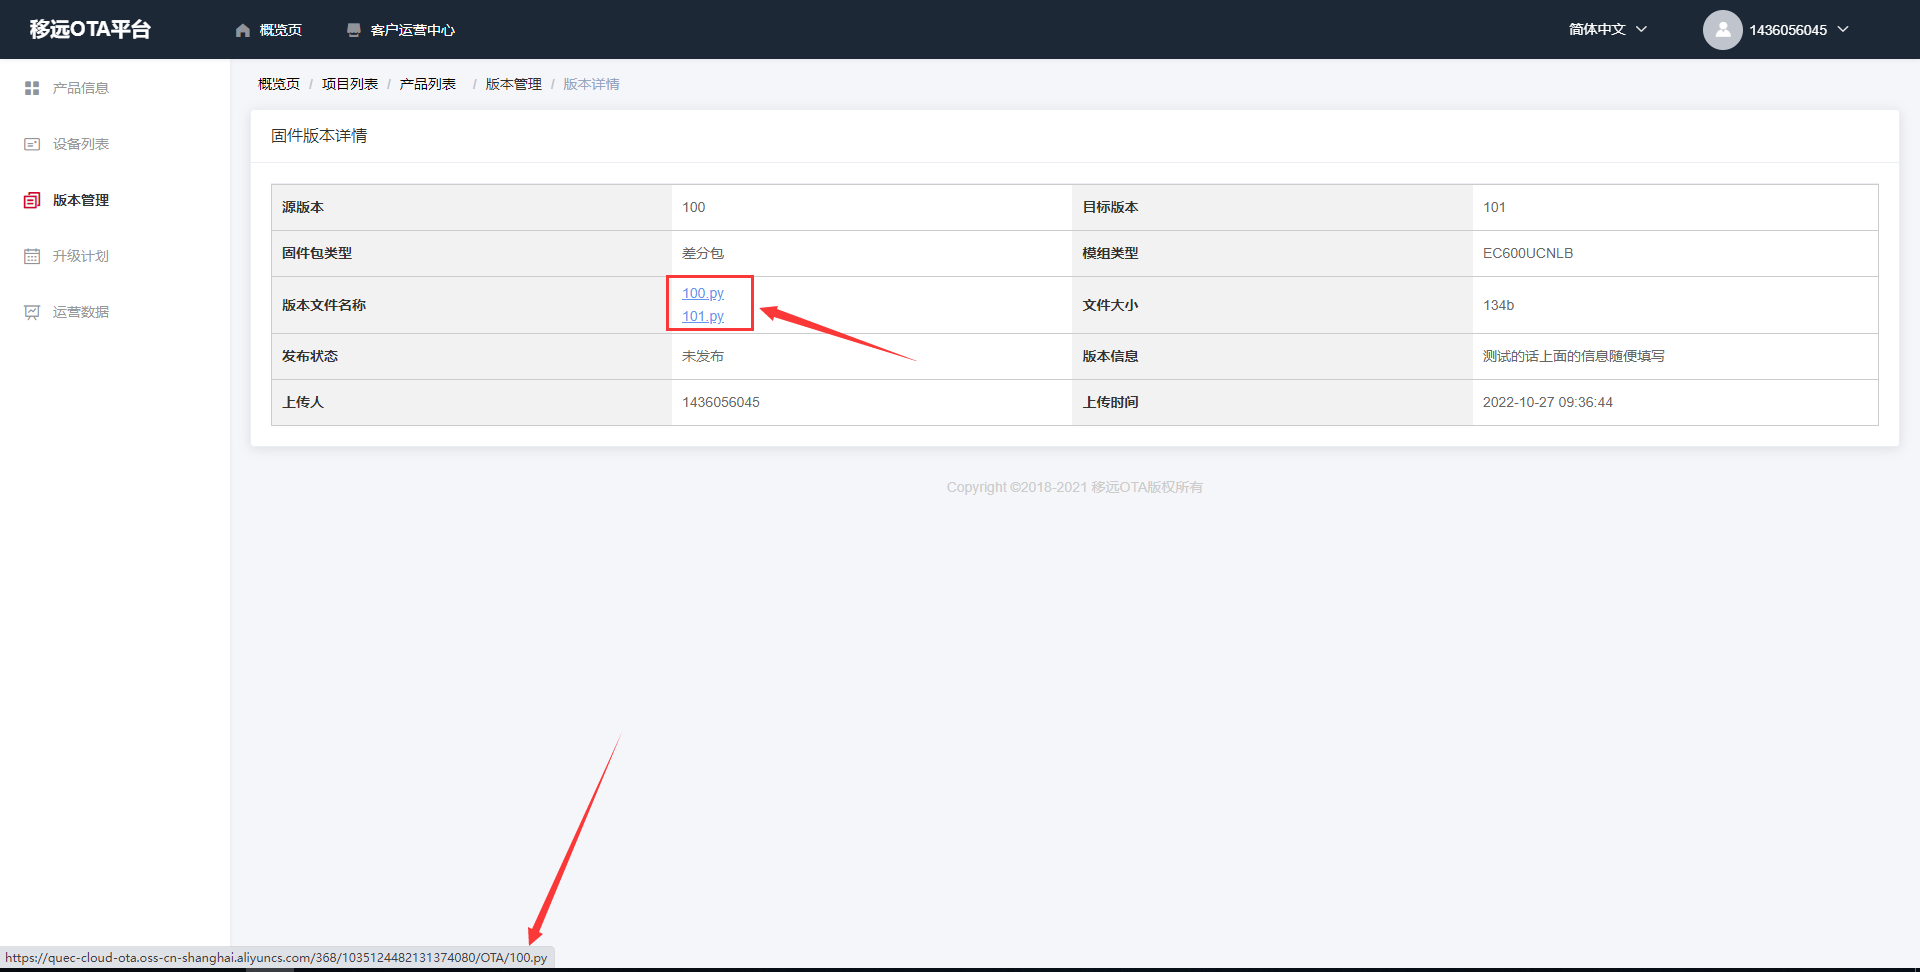Switch to the 客户运营中心 menu
Screen dimensions: 1920x972
[411, 29]
